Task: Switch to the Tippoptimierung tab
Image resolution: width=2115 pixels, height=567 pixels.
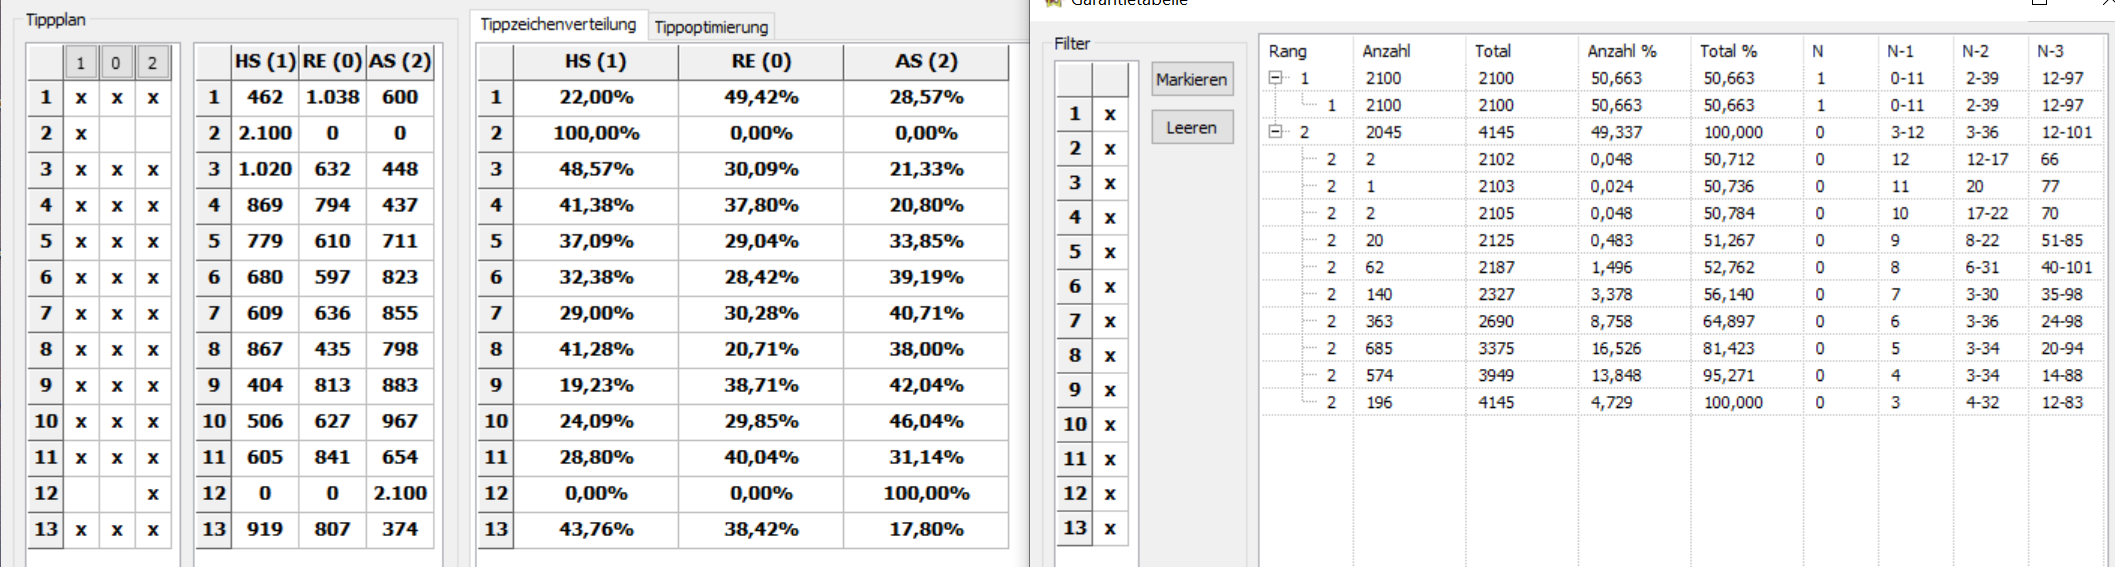Action: [711, 27]
